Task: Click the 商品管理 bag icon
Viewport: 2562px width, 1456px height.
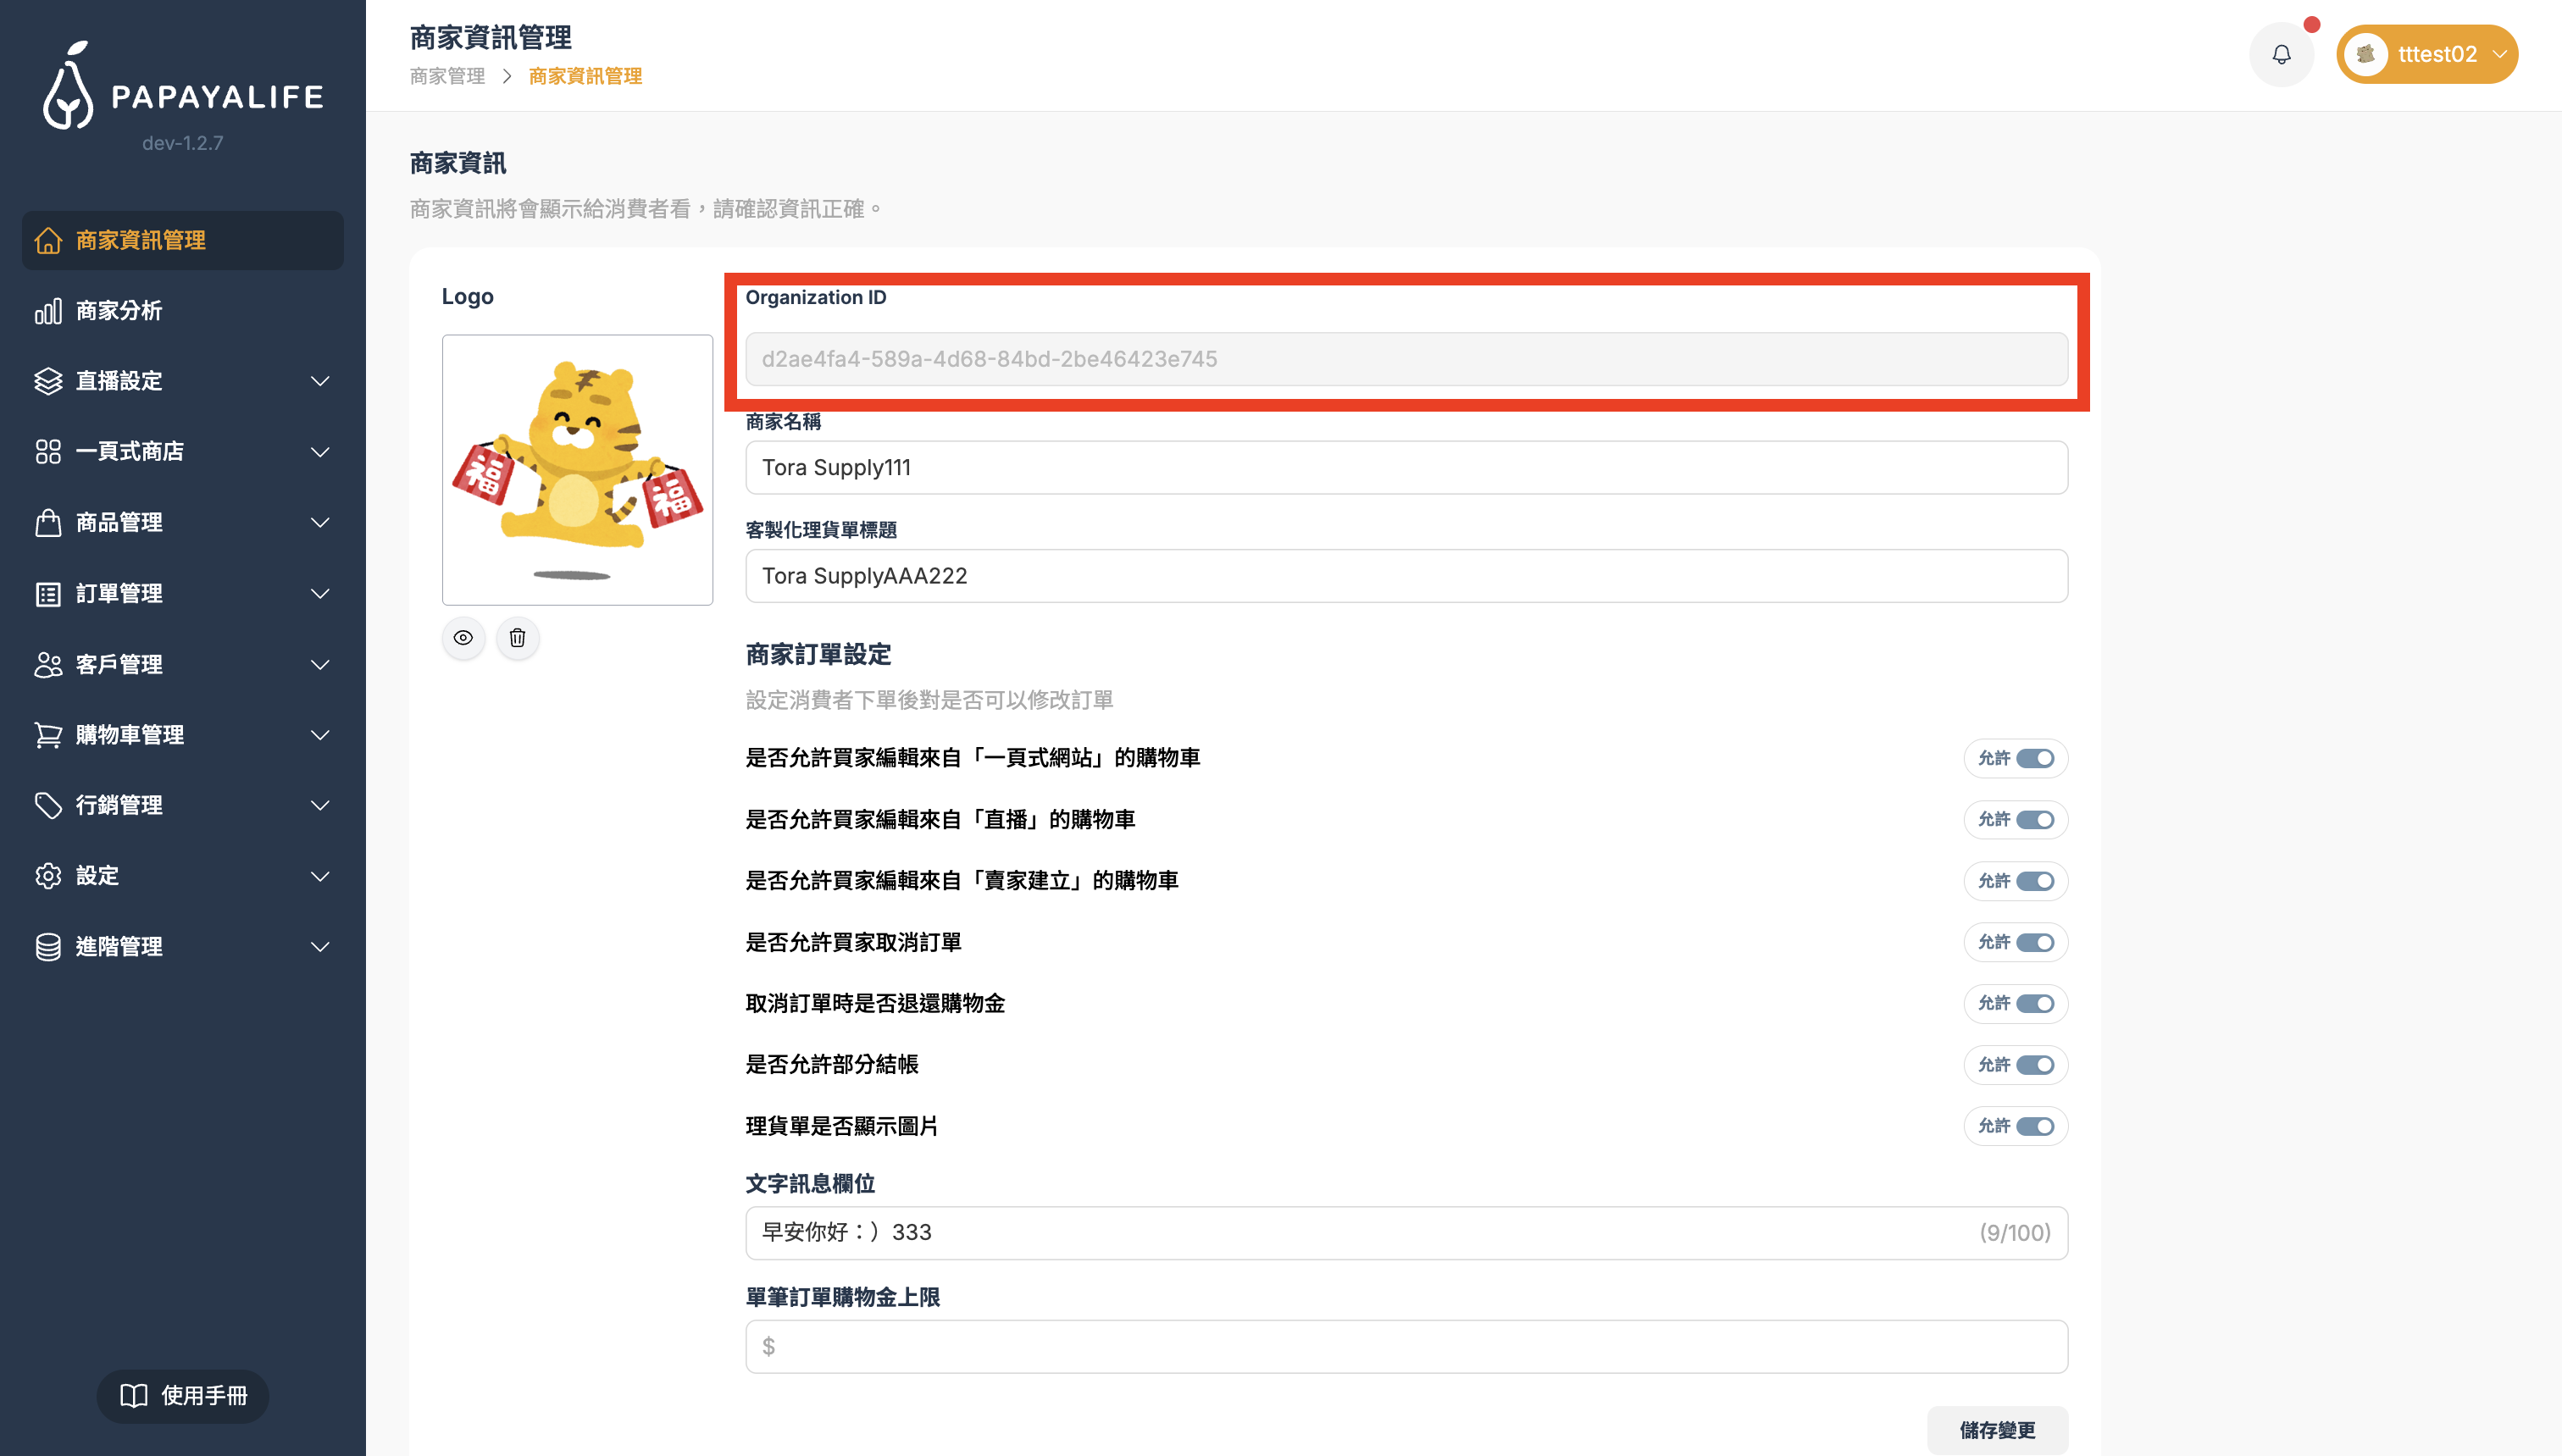Action: click(x=48, y=522)
